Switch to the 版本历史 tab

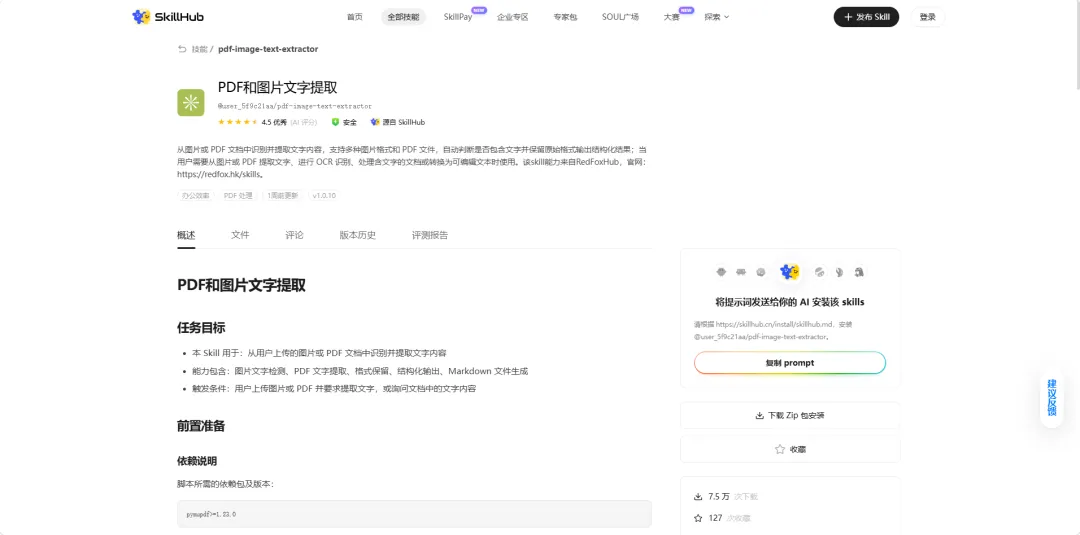point(357,235)
